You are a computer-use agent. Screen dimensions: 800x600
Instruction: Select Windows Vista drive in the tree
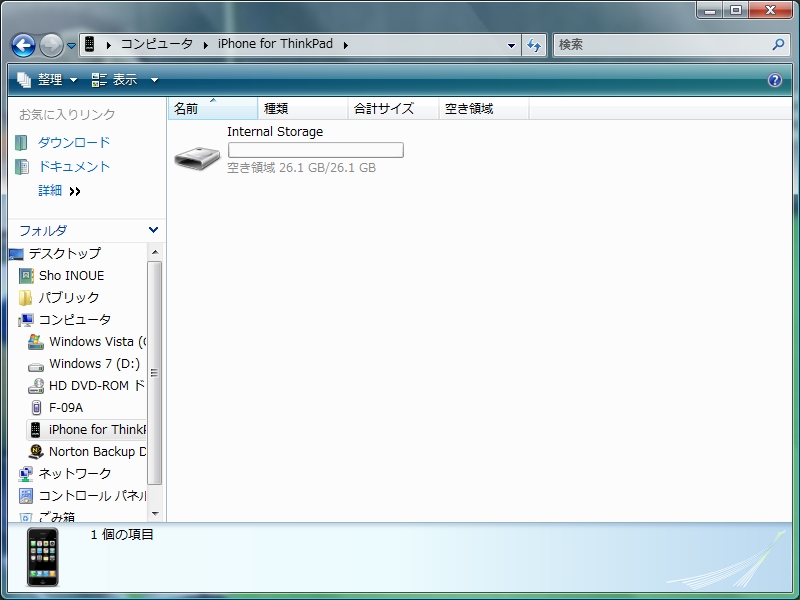point(97,341)
